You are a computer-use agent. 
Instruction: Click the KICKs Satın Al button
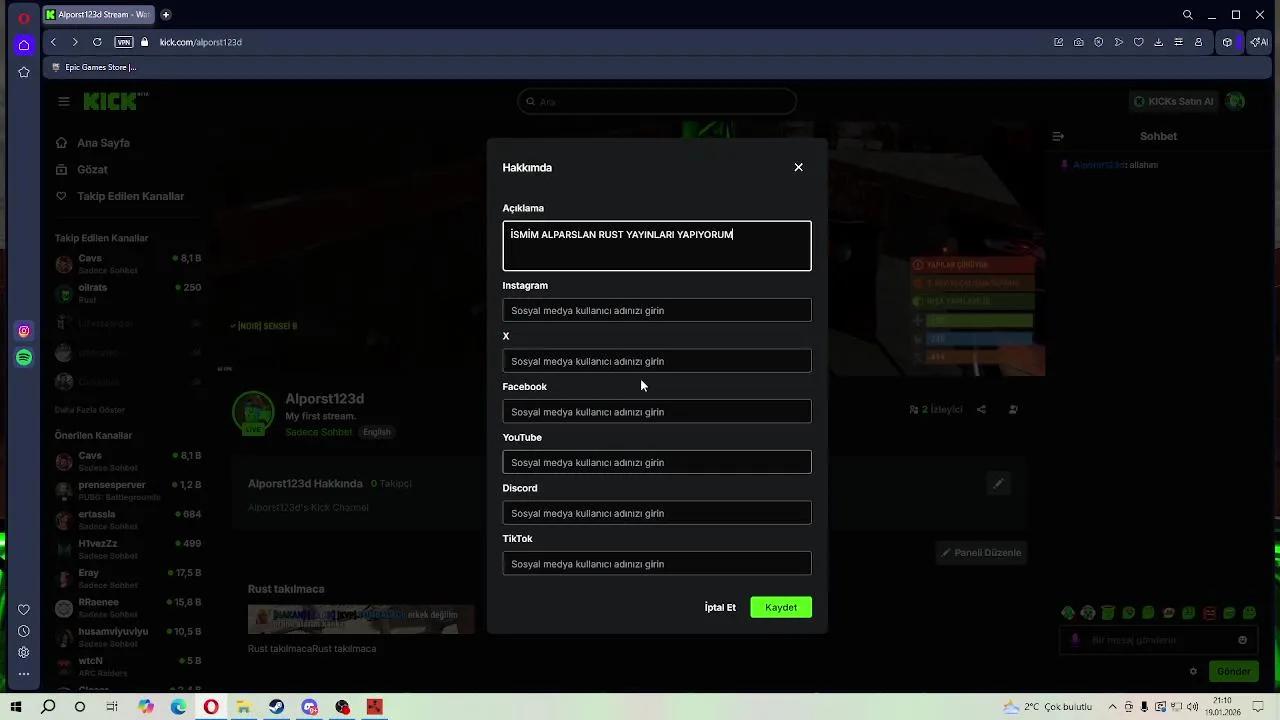pyautogui.click(x=1173, y=101)
